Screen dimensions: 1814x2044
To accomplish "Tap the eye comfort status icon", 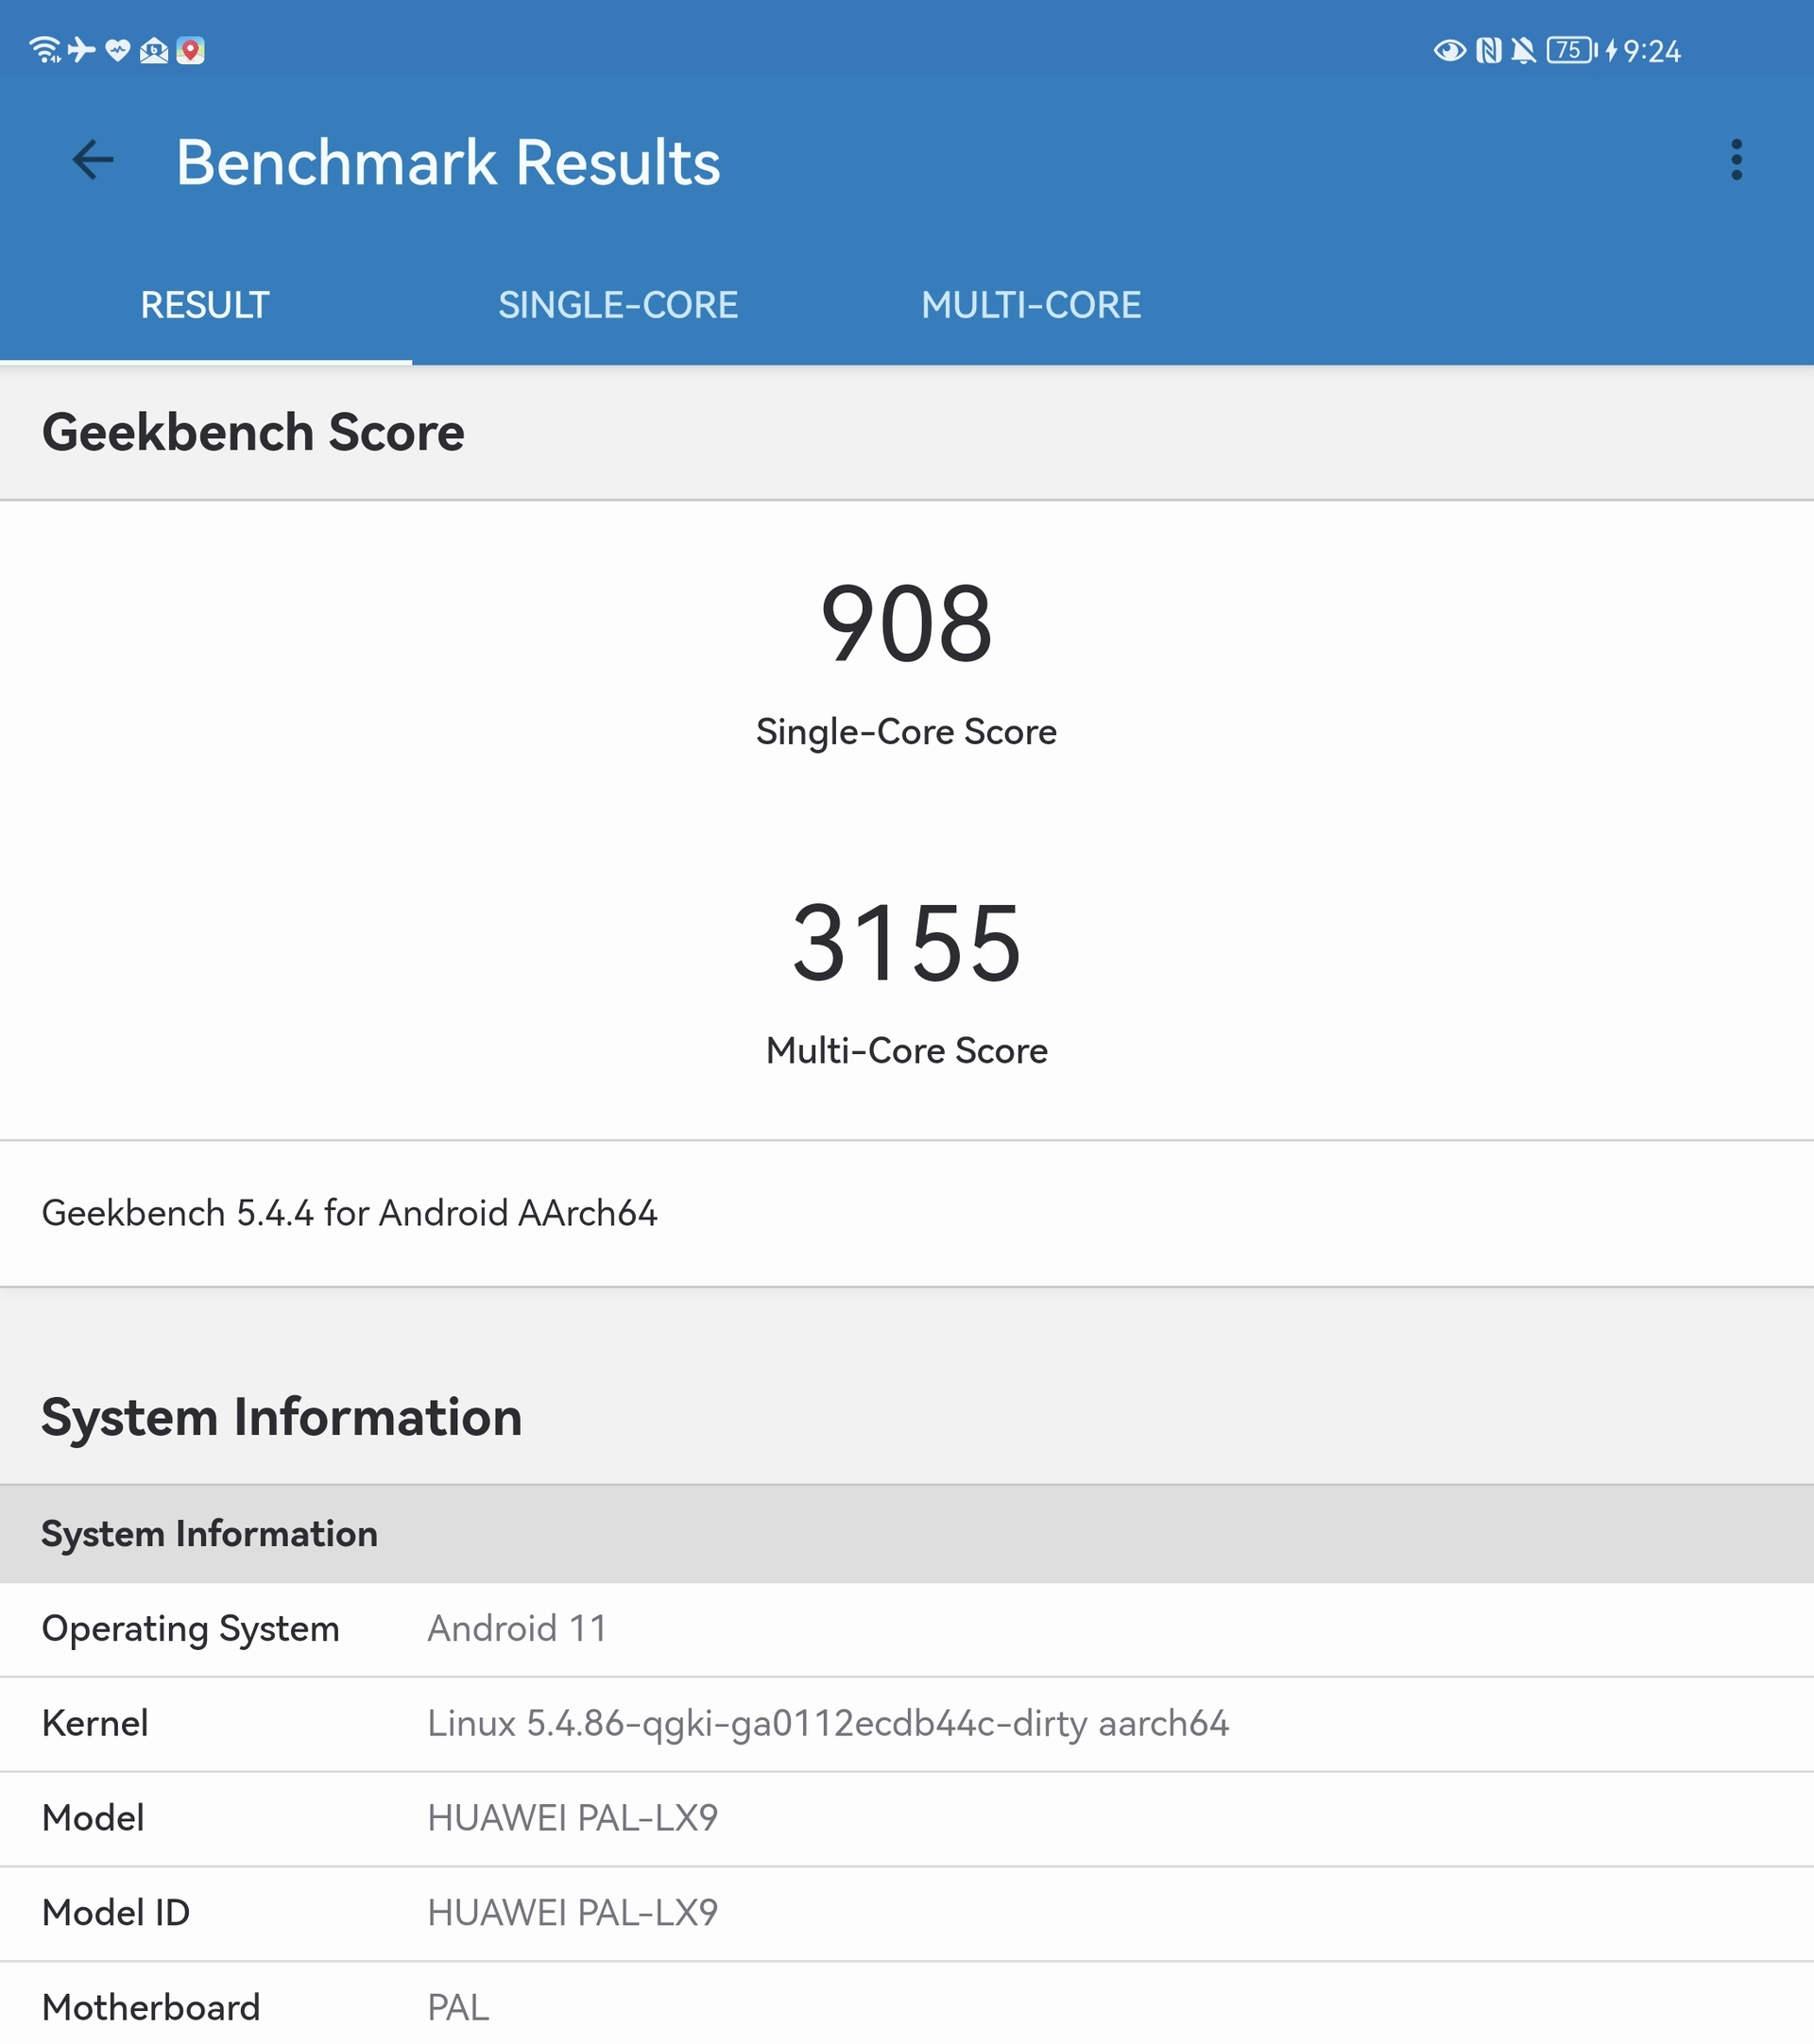I will pos(1449,50).
